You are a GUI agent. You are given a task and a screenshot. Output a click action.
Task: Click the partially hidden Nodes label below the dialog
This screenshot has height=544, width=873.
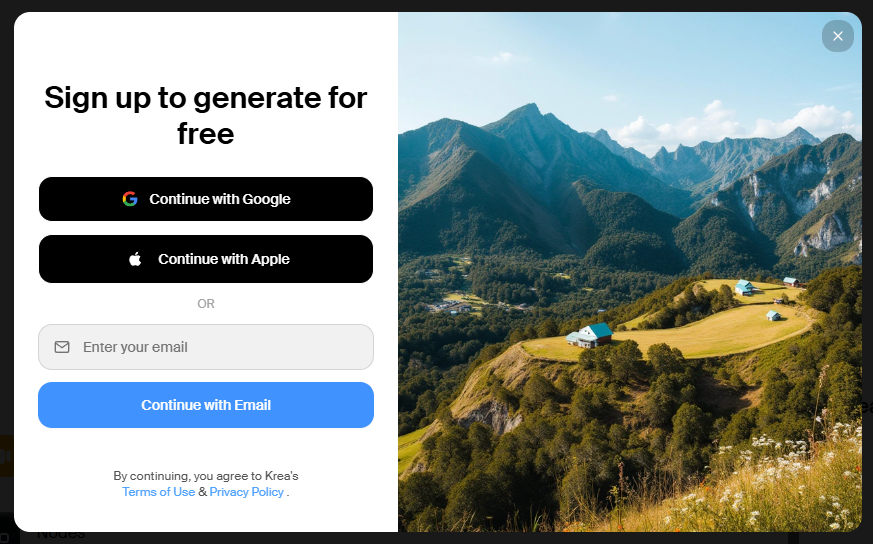pyautogui.click(x=61, y=535)
